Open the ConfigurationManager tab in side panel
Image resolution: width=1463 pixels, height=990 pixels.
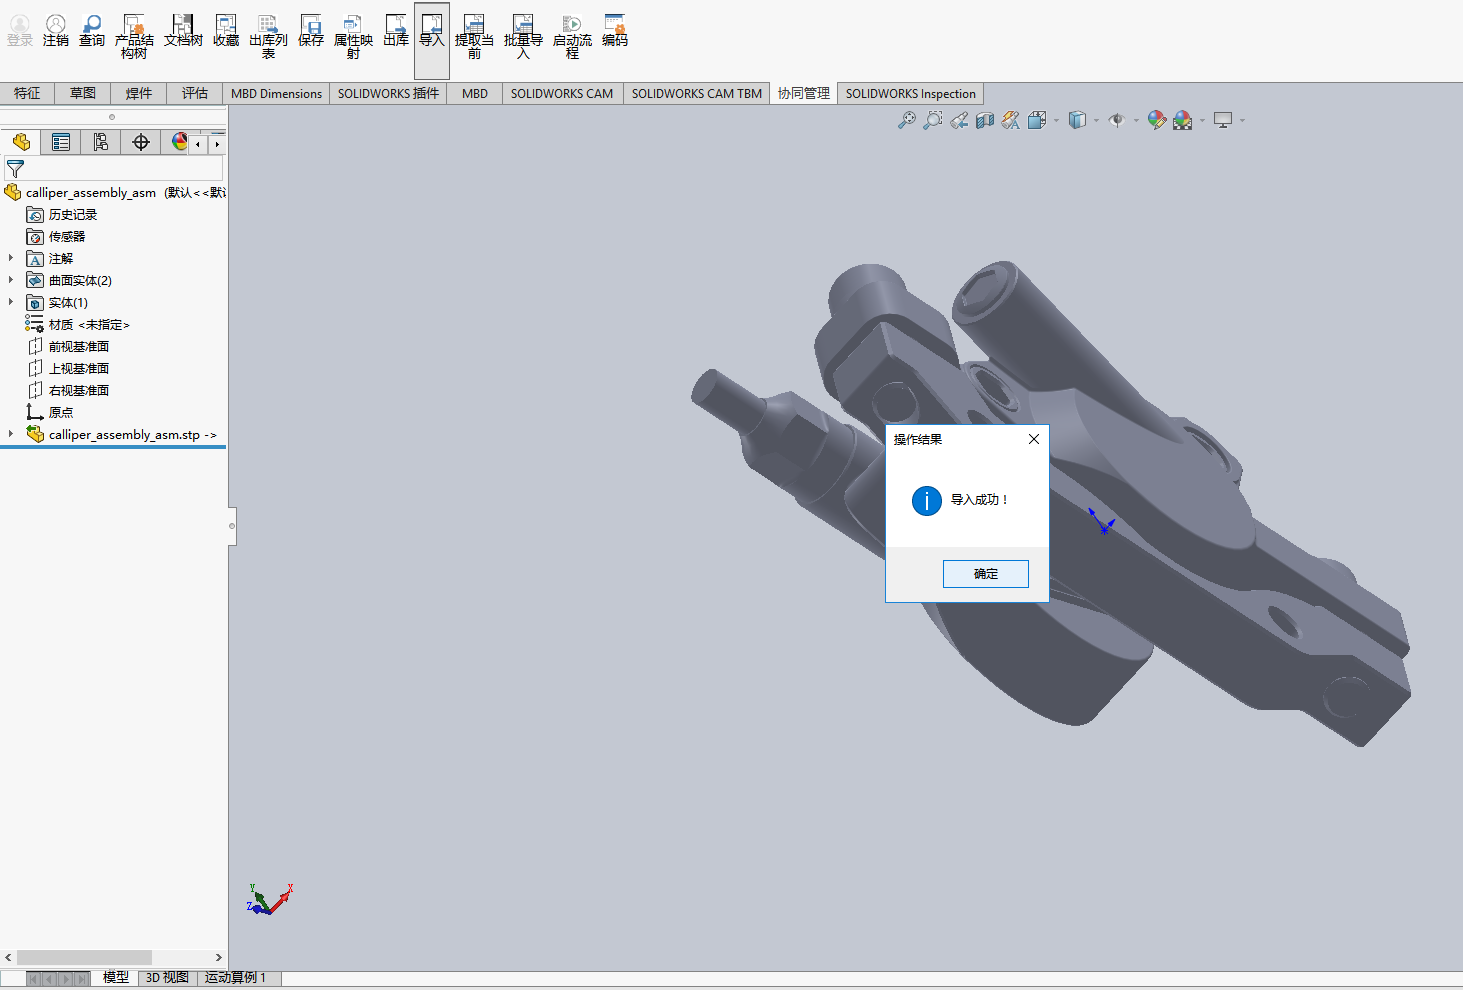[101, 142]
